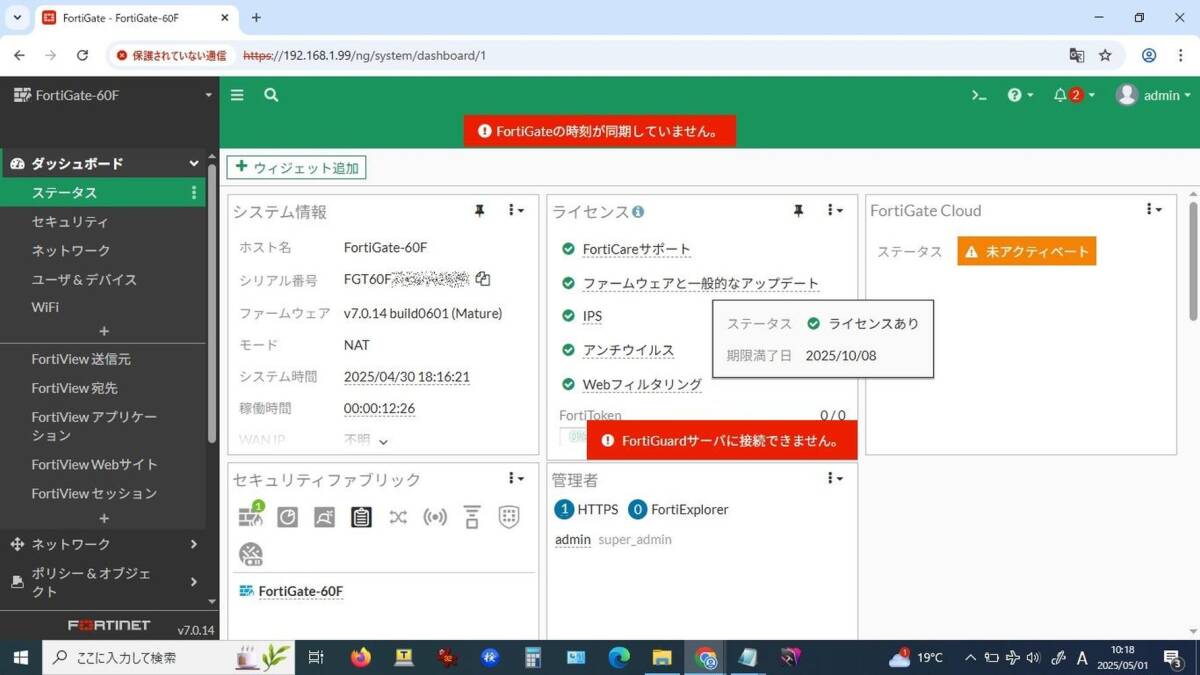Image resolution: width=1200 pixels, height=675 pixels.
Task: Open システム情報 widget options menu
Action: tap(515, 210)
